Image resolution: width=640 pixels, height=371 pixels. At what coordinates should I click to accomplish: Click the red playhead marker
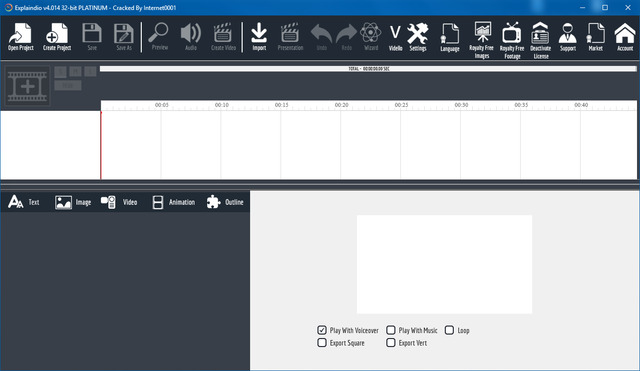tap(101, 145)
